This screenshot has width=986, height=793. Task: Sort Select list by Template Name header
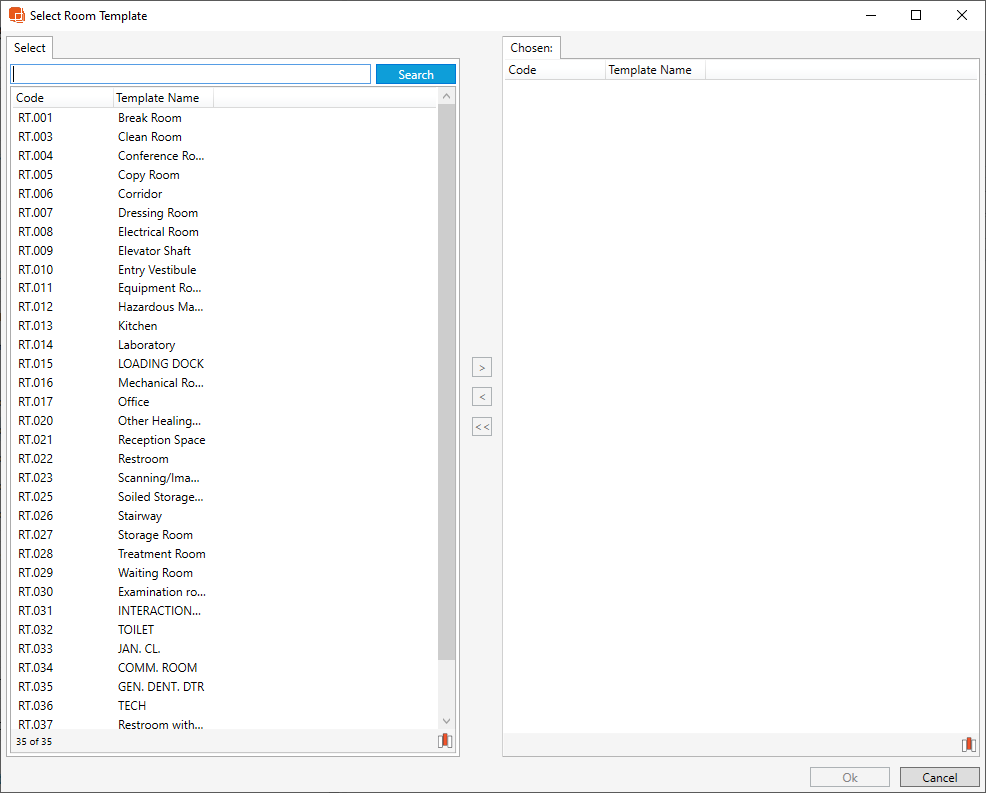[160, 98]
